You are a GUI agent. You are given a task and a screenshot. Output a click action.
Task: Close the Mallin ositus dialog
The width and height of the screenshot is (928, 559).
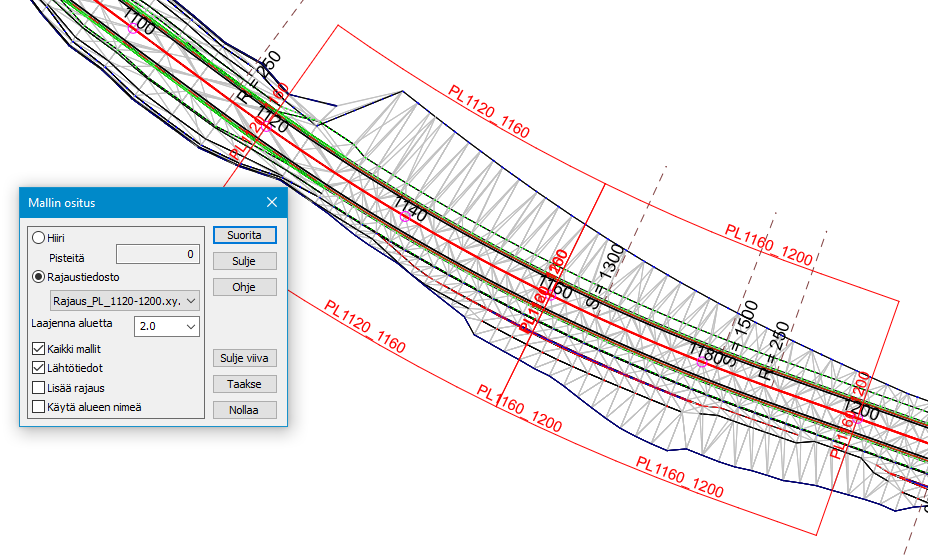[272, 202]
